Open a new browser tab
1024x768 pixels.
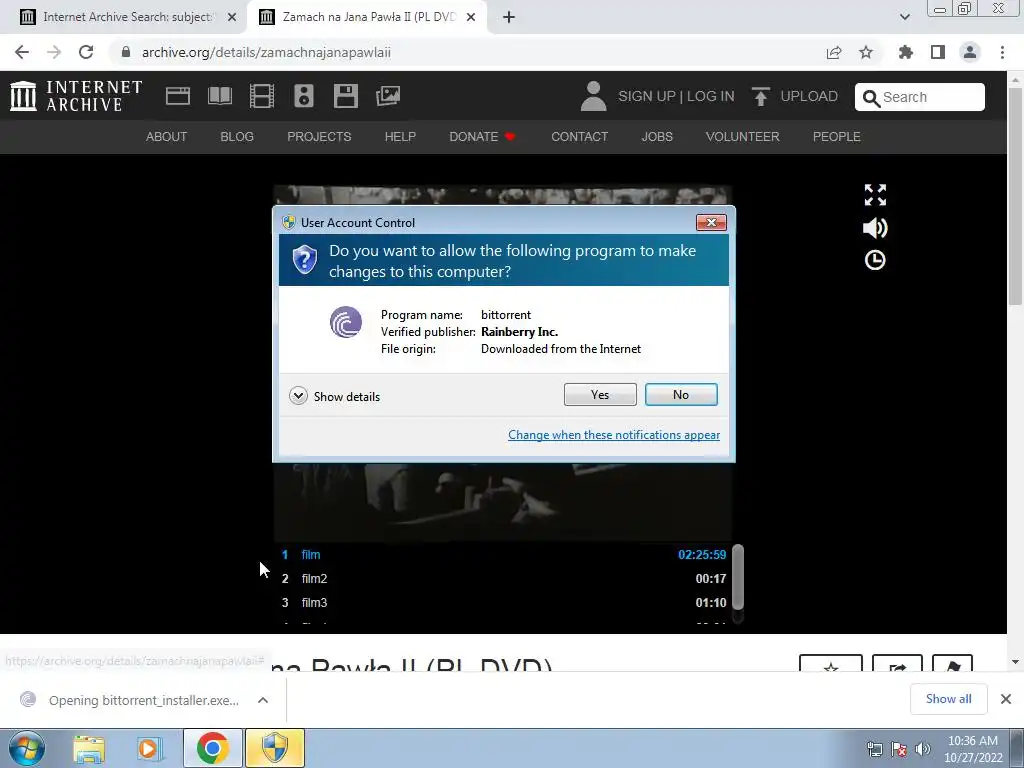(509, 17)
